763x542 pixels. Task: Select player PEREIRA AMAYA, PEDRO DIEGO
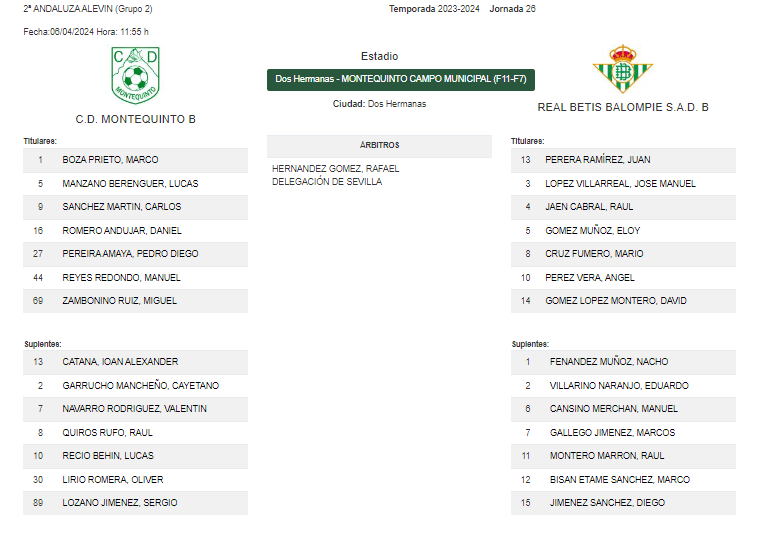click(135, 254)
